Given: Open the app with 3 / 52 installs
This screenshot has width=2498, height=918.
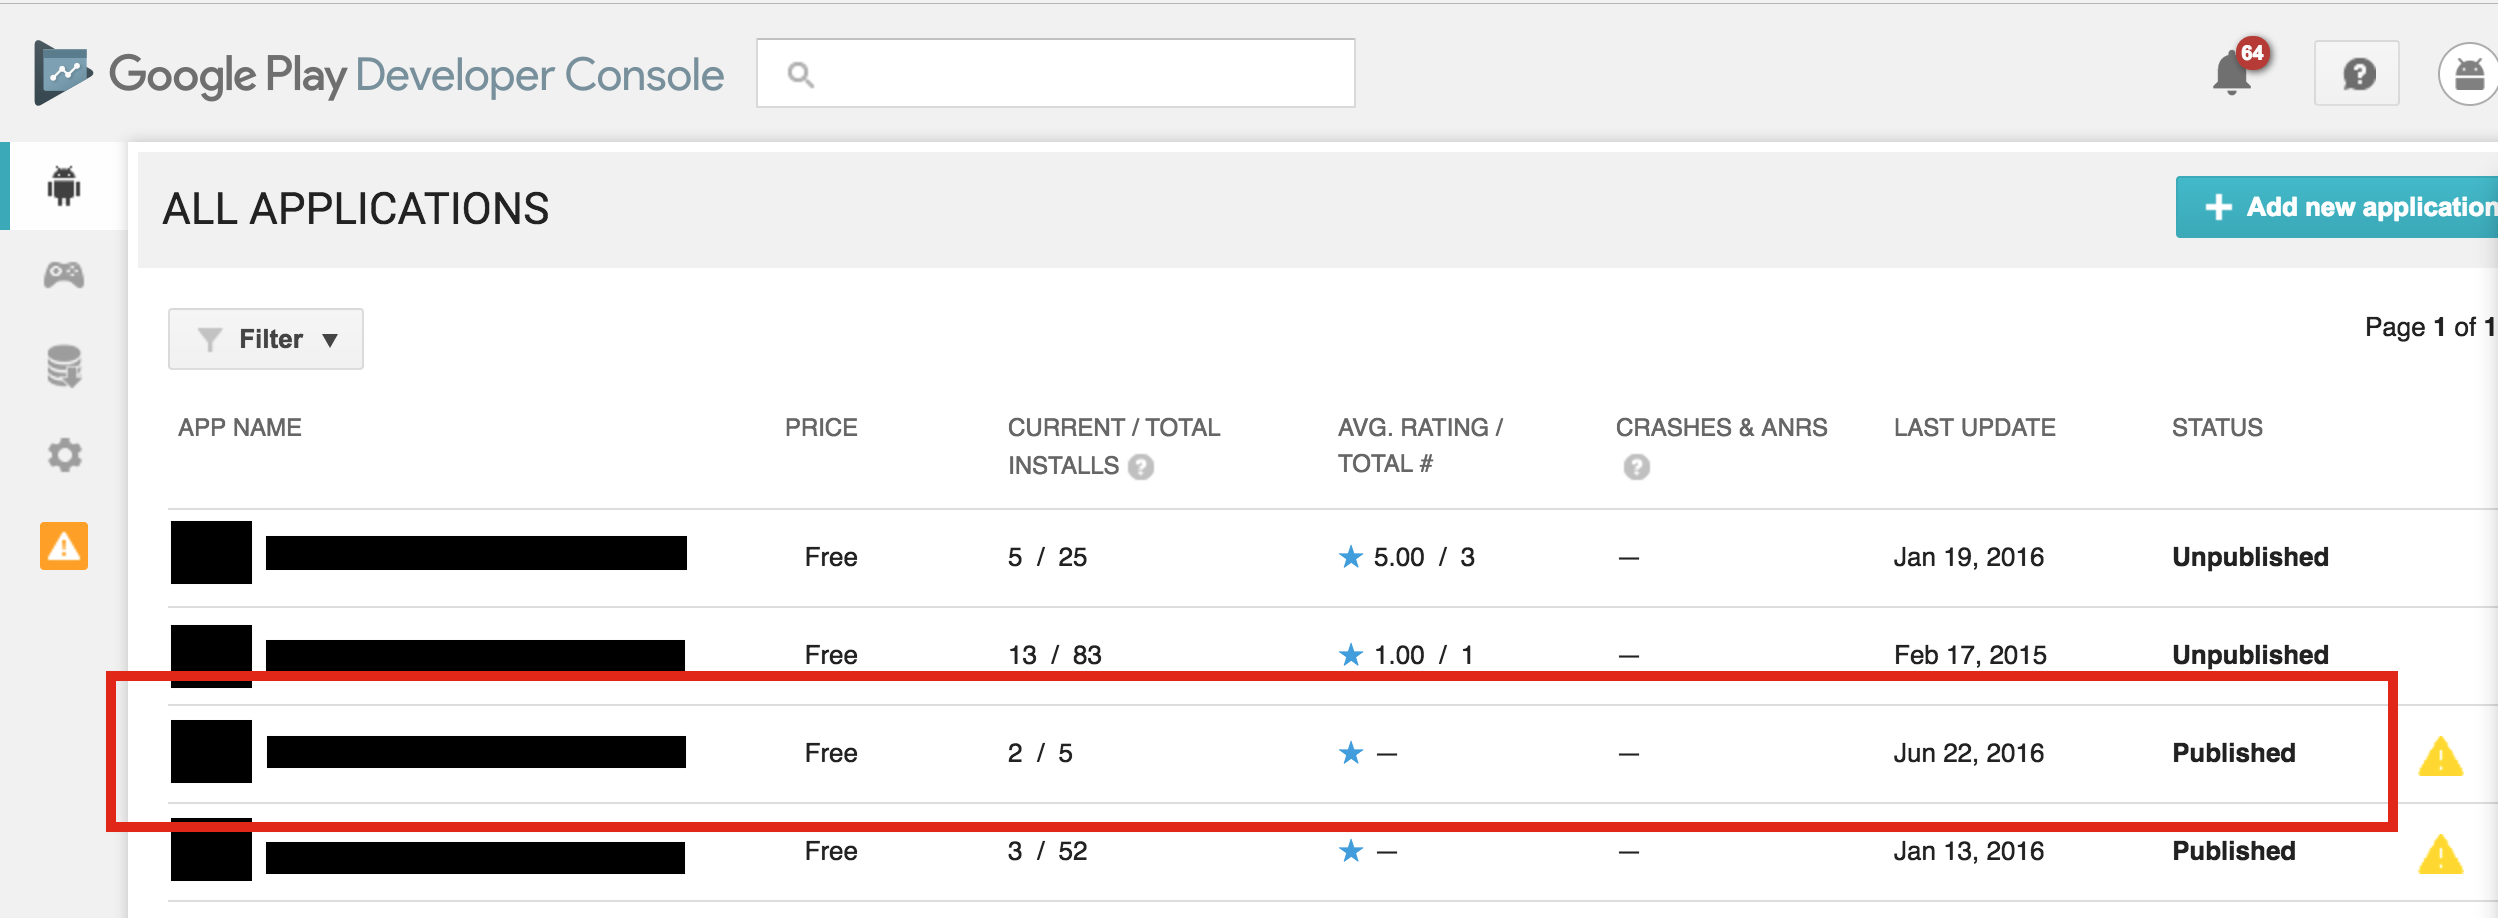Looking at the screenshot, I should pyautogui.click(x=476, y=857).
